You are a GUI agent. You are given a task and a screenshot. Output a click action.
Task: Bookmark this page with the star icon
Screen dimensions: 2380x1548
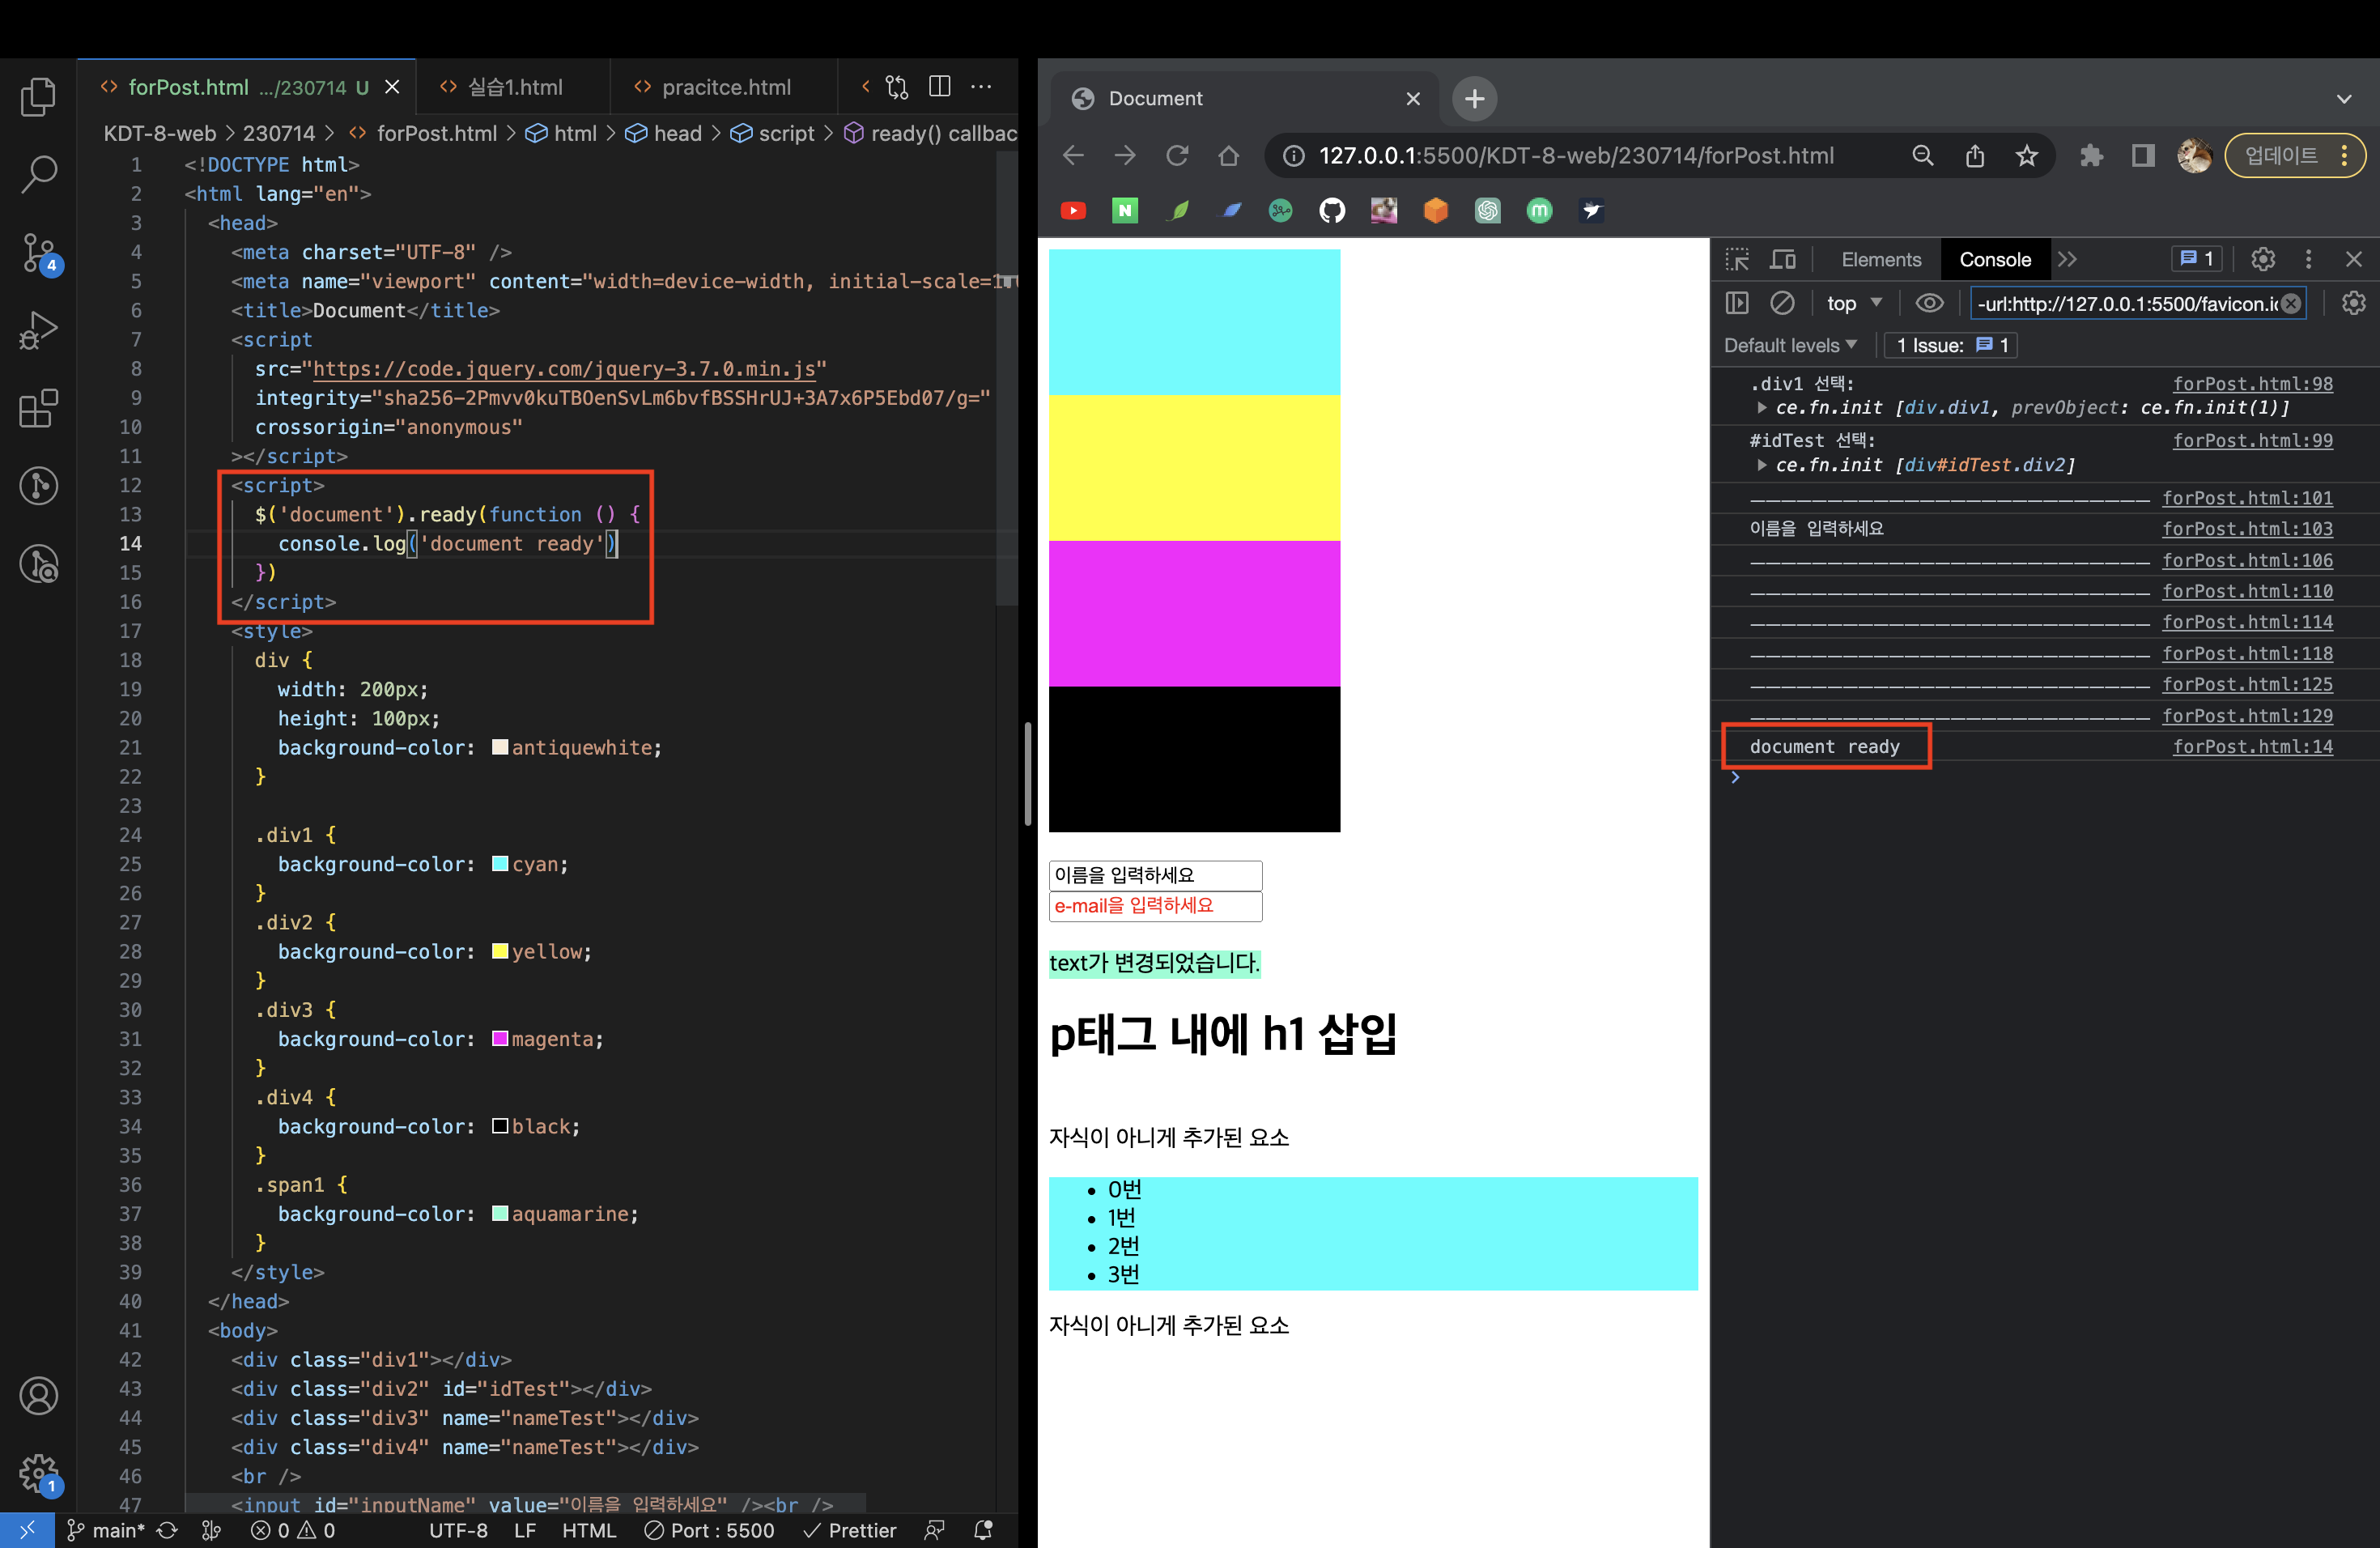coord(2026,155)
